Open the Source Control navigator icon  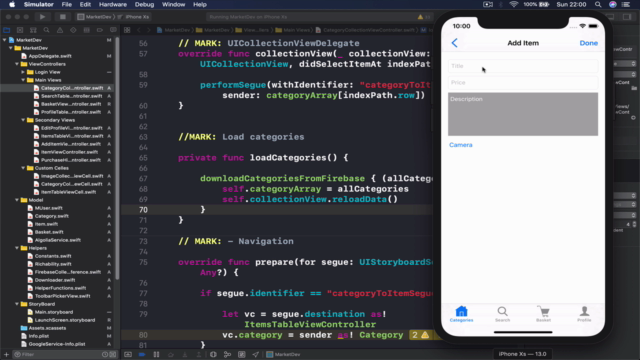(x=20, y=30)
